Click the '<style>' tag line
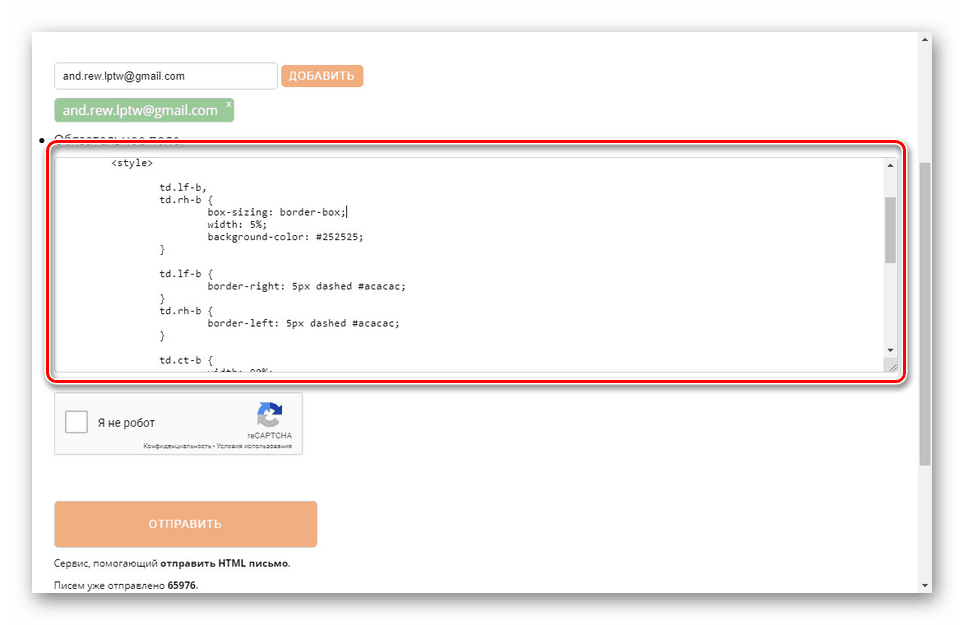This screenshot has height=625, width=964. click(132, 163)
